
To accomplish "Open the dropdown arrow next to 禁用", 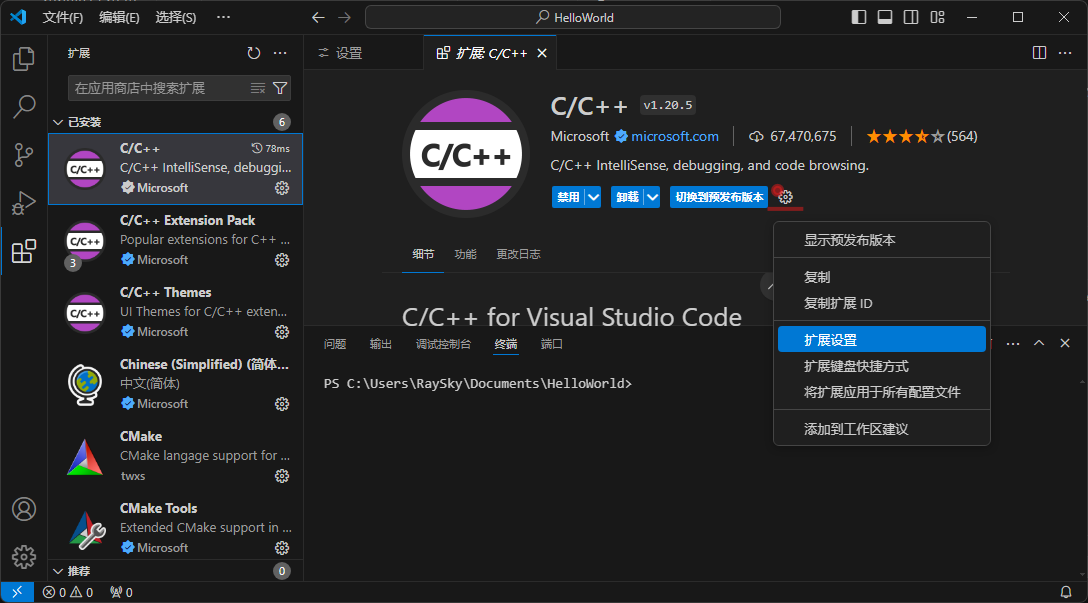I will coord(593,197).
